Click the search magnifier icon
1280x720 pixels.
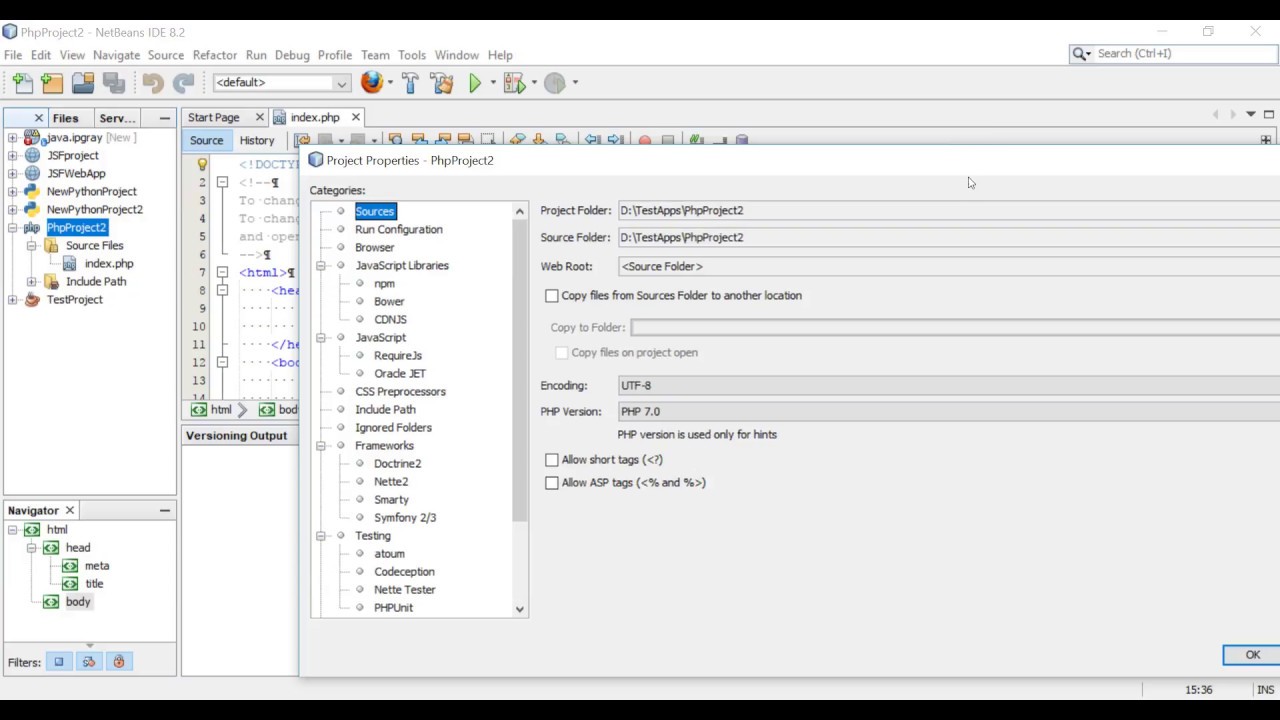coord(1080,54)
